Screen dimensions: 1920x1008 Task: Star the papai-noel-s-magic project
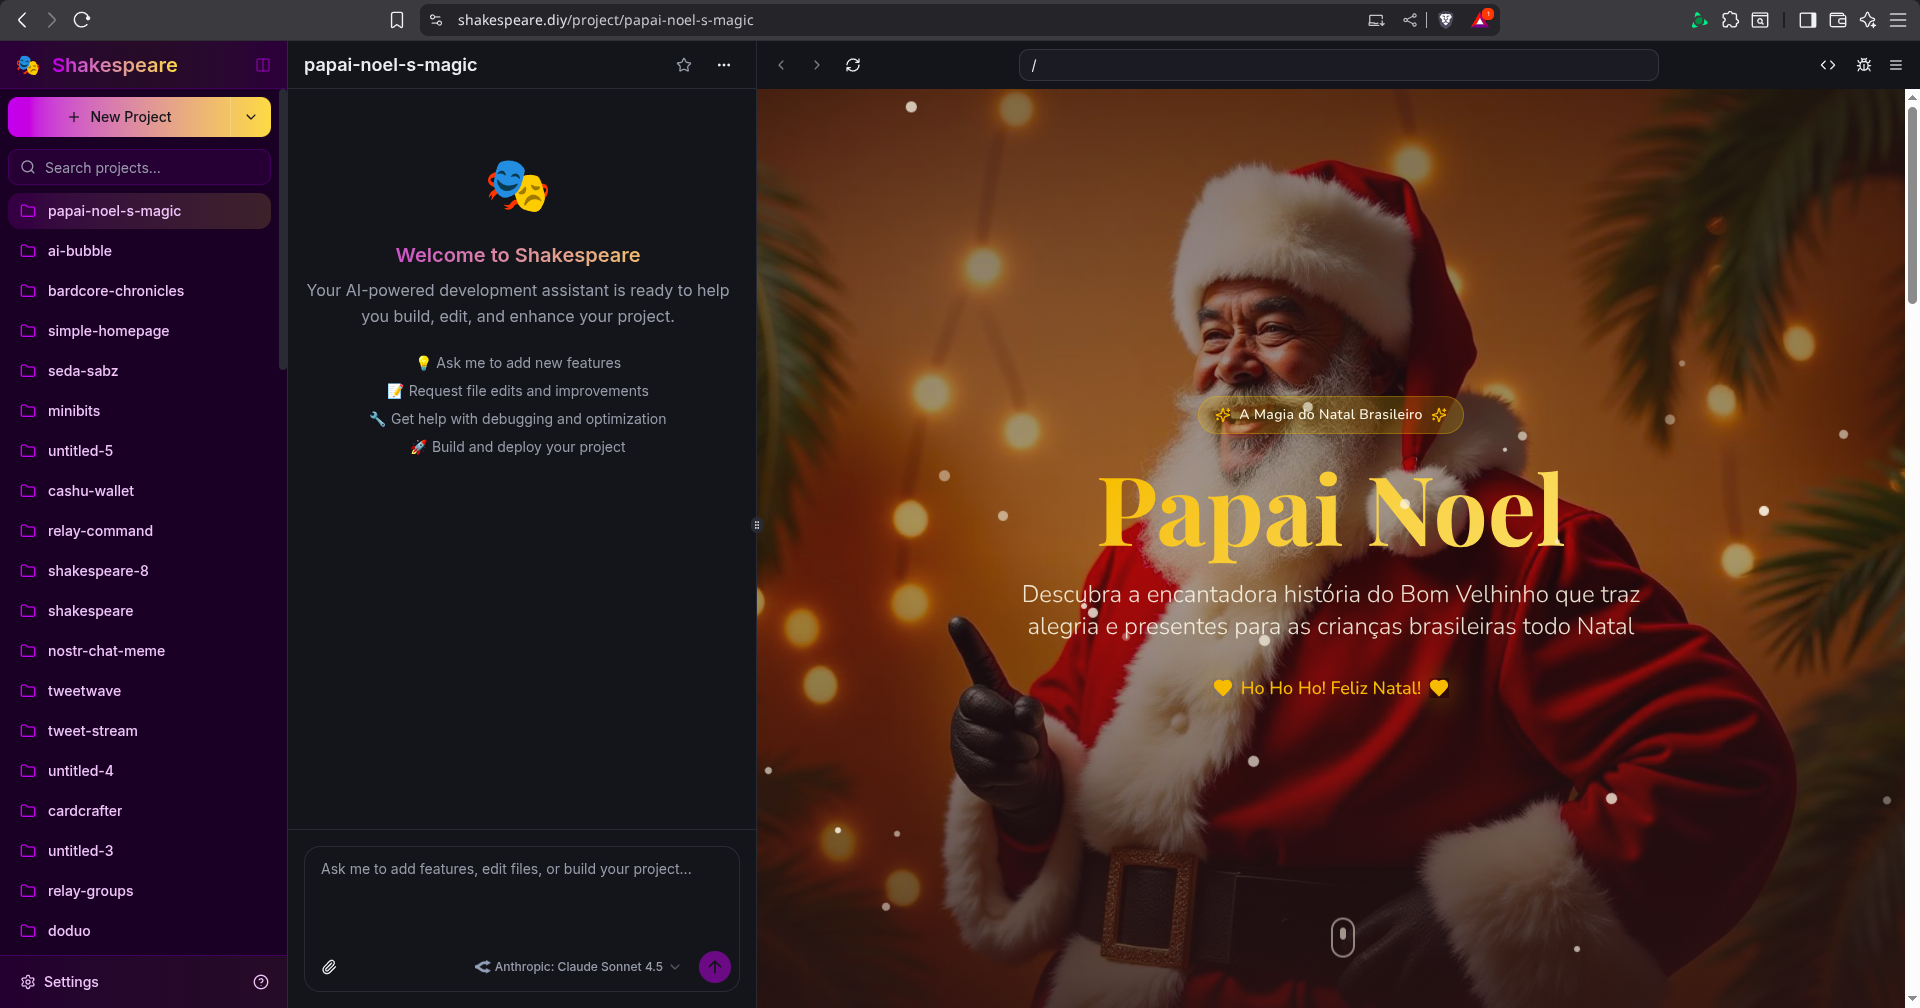click(x=684, y=65)
